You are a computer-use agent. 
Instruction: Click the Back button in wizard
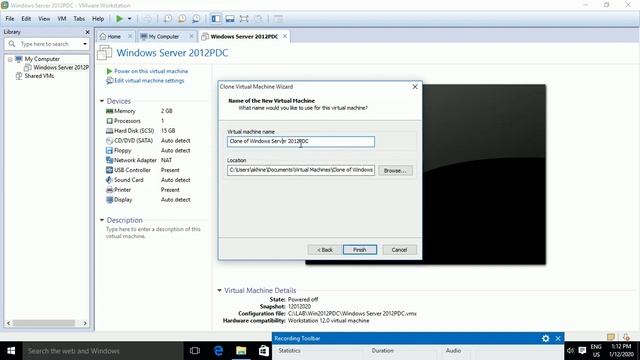pyautogui.click(x=324, y=250)
